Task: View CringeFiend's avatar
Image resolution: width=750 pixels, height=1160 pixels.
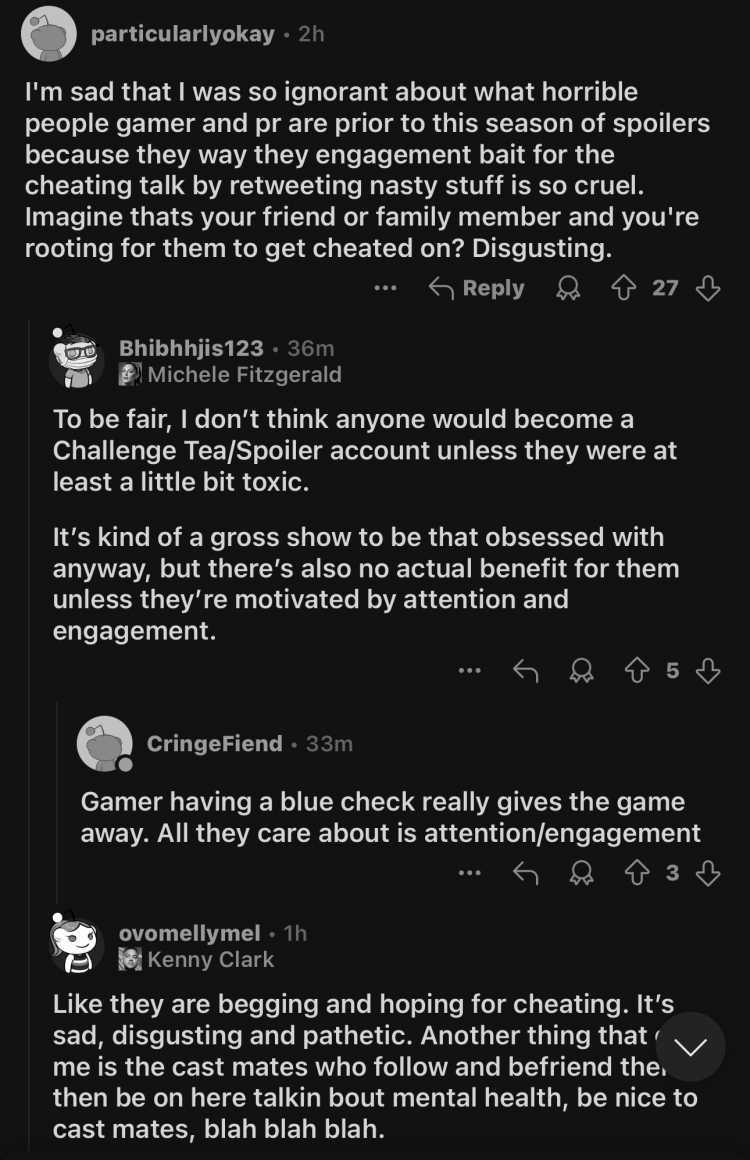Action: click(x=105, y=743)
